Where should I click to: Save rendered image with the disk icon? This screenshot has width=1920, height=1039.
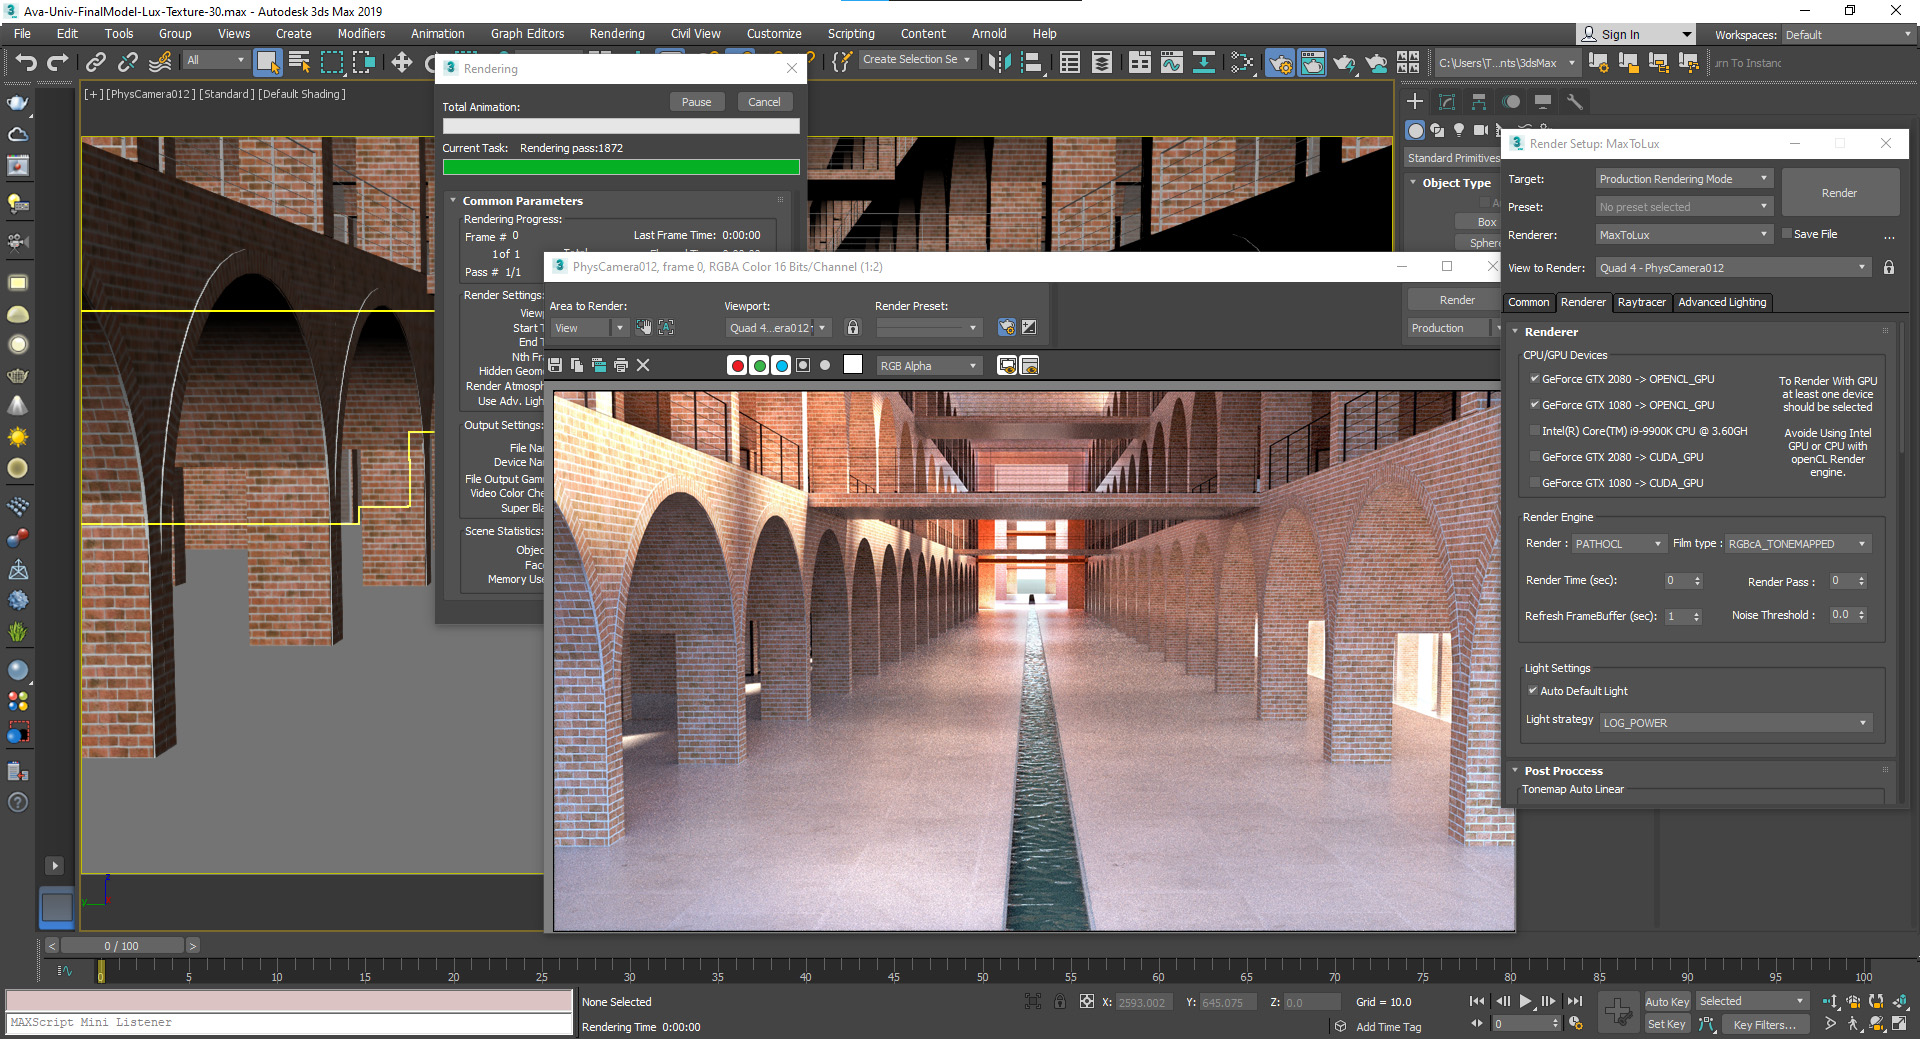click(555, 366)
